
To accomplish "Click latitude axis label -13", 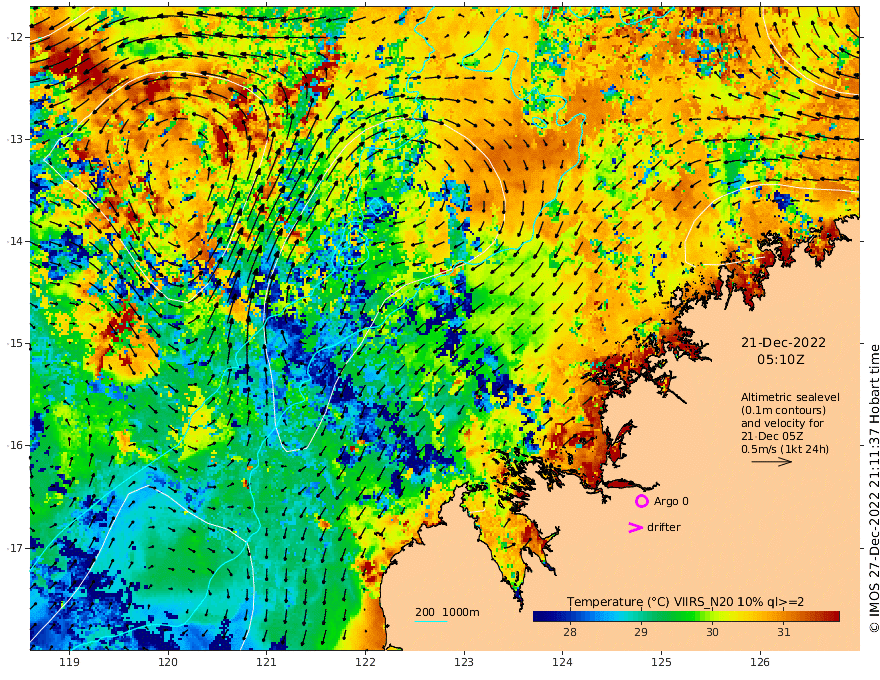I will 15,139.
